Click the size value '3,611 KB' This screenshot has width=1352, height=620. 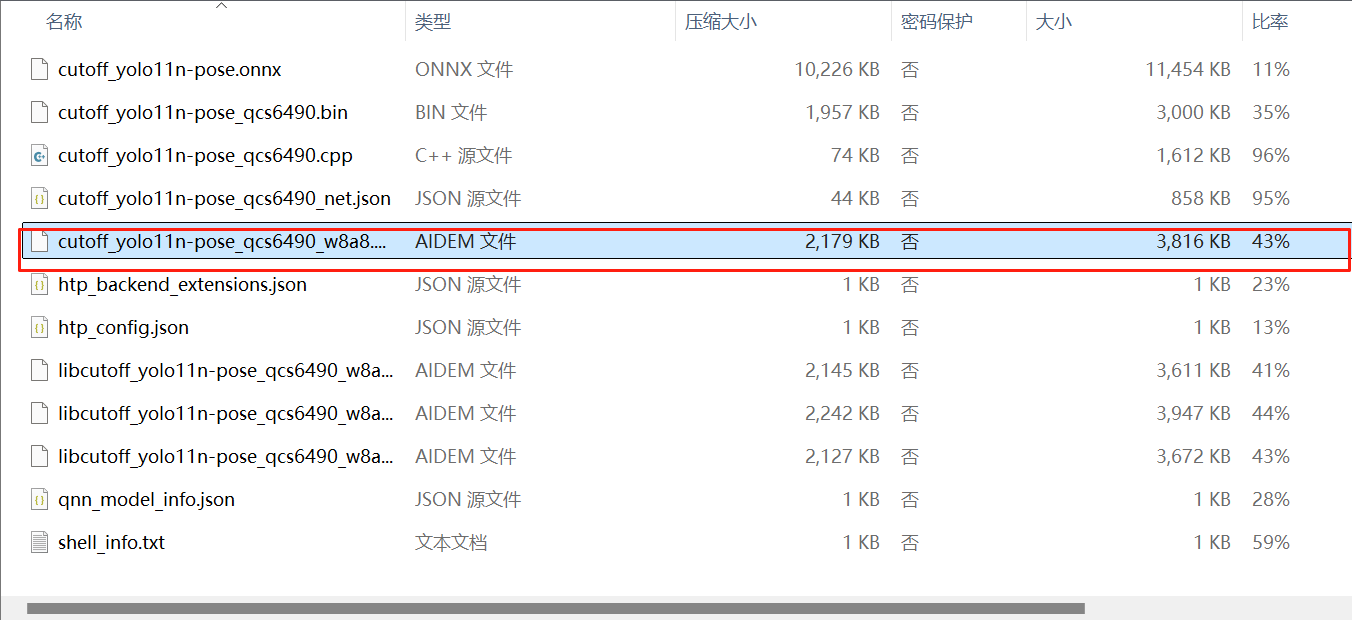(1193, 371)
